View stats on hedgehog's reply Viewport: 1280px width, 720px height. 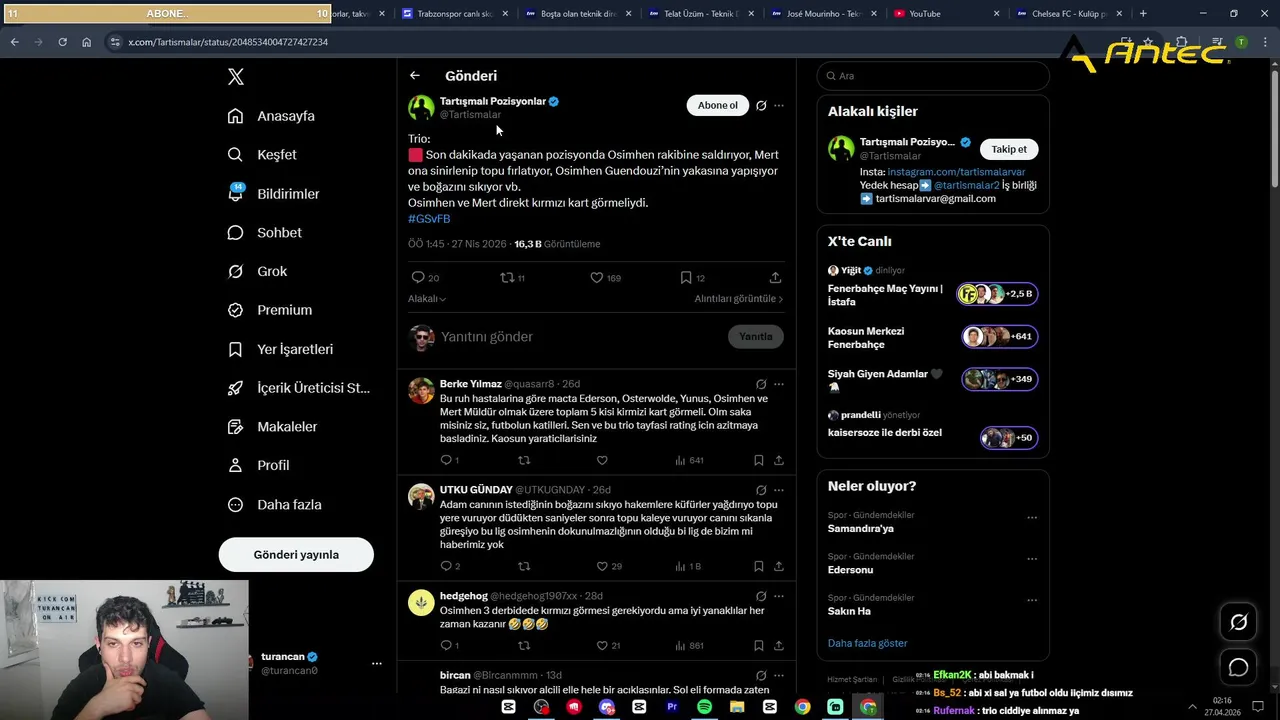point(690,646)
